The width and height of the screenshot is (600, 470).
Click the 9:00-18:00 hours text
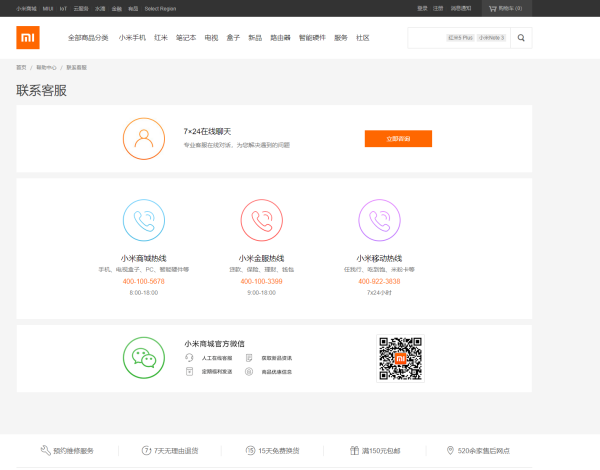click(x=261, y=292)
